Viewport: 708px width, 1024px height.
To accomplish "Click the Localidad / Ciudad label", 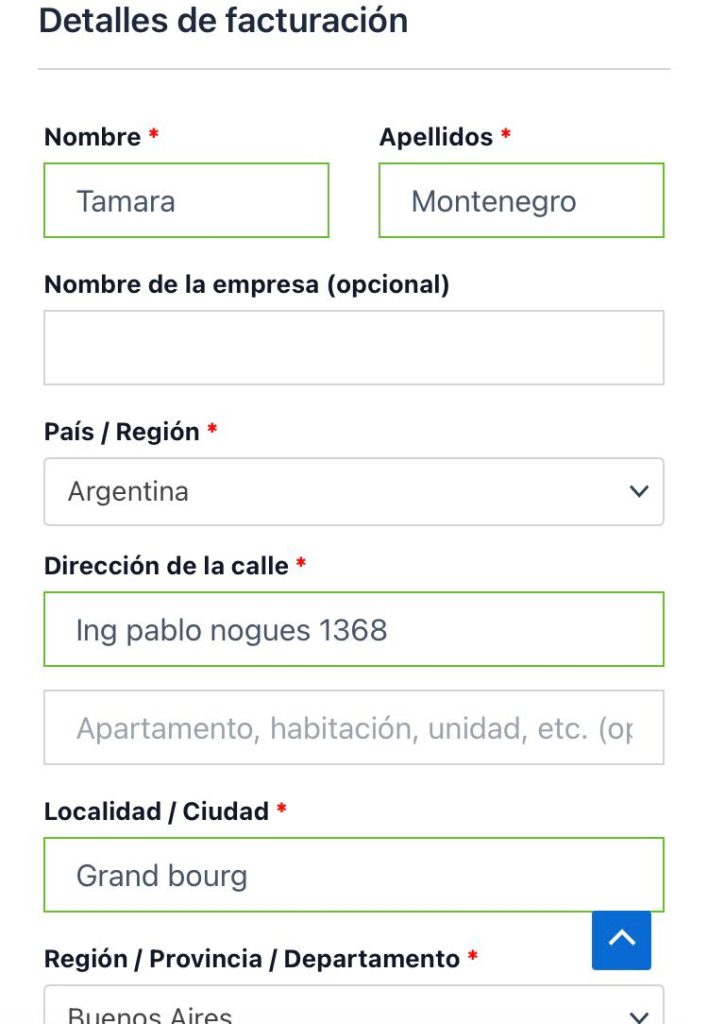I will coord(156,811).
